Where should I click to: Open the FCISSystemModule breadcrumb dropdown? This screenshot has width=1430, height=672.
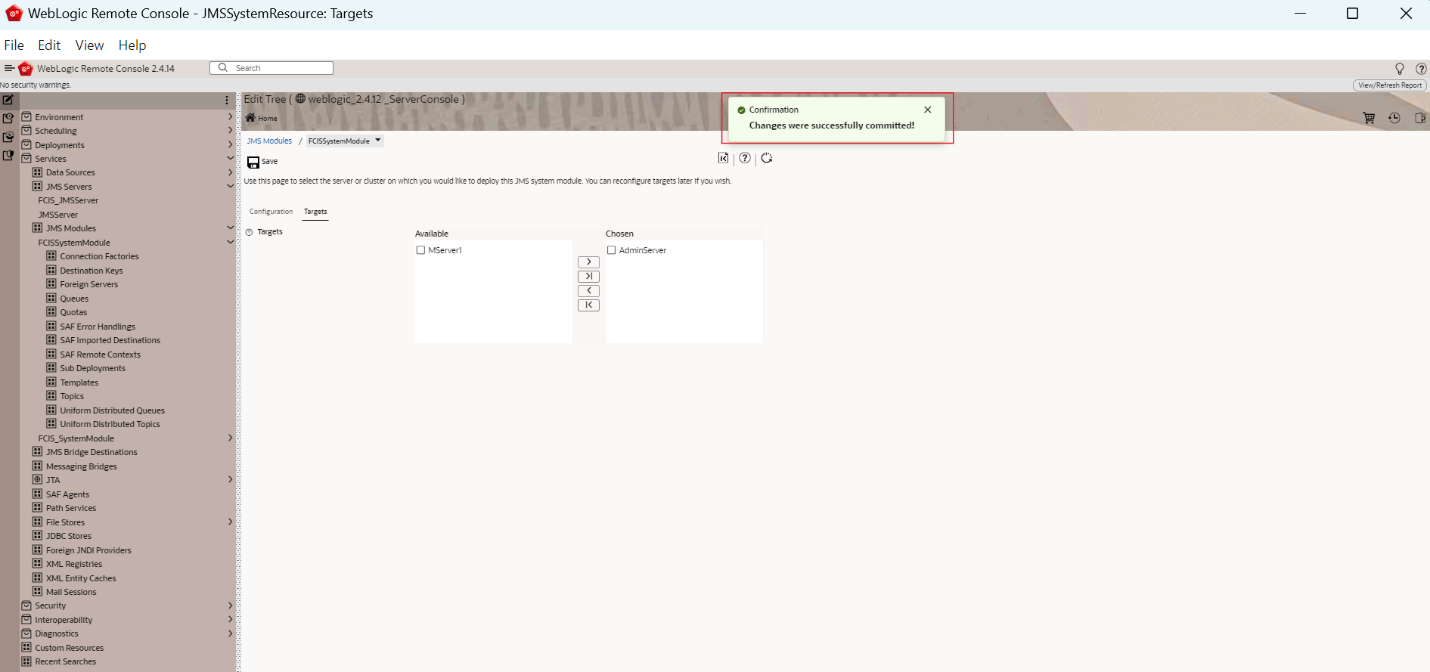click(378, 141)
